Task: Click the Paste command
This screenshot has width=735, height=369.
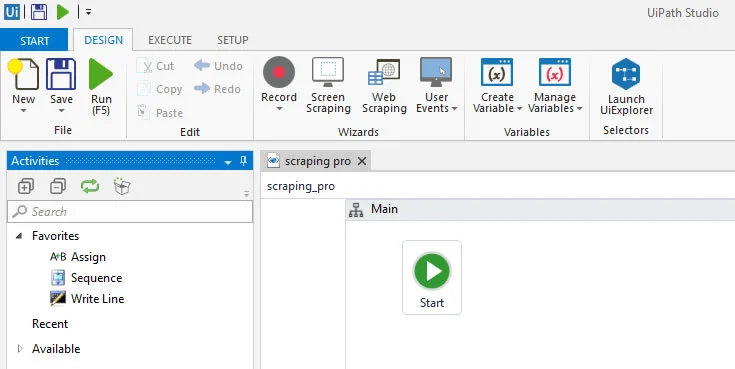Action: coord(160,113)
